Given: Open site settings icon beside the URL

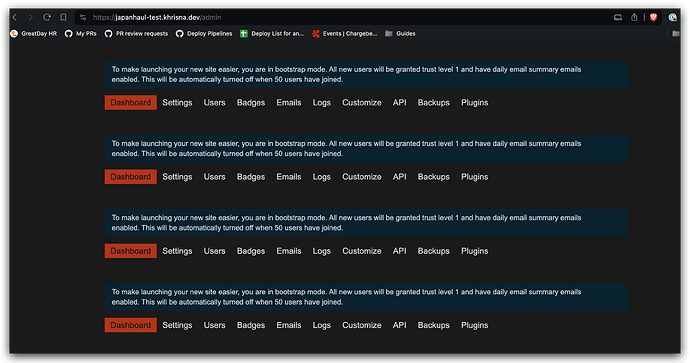Looking at the screenshot, I should click(x=83, y=17).
